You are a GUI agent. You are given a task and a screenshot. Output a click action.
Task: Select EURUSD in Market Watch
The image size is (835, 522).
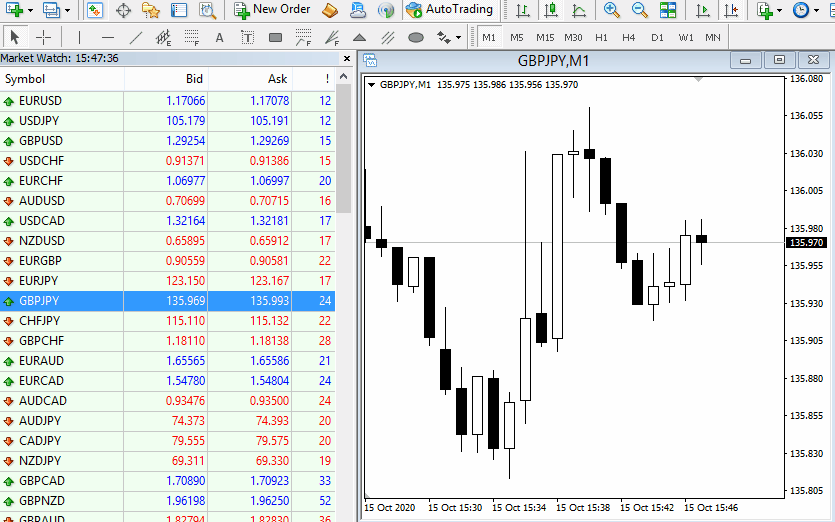tap(40, 101)
